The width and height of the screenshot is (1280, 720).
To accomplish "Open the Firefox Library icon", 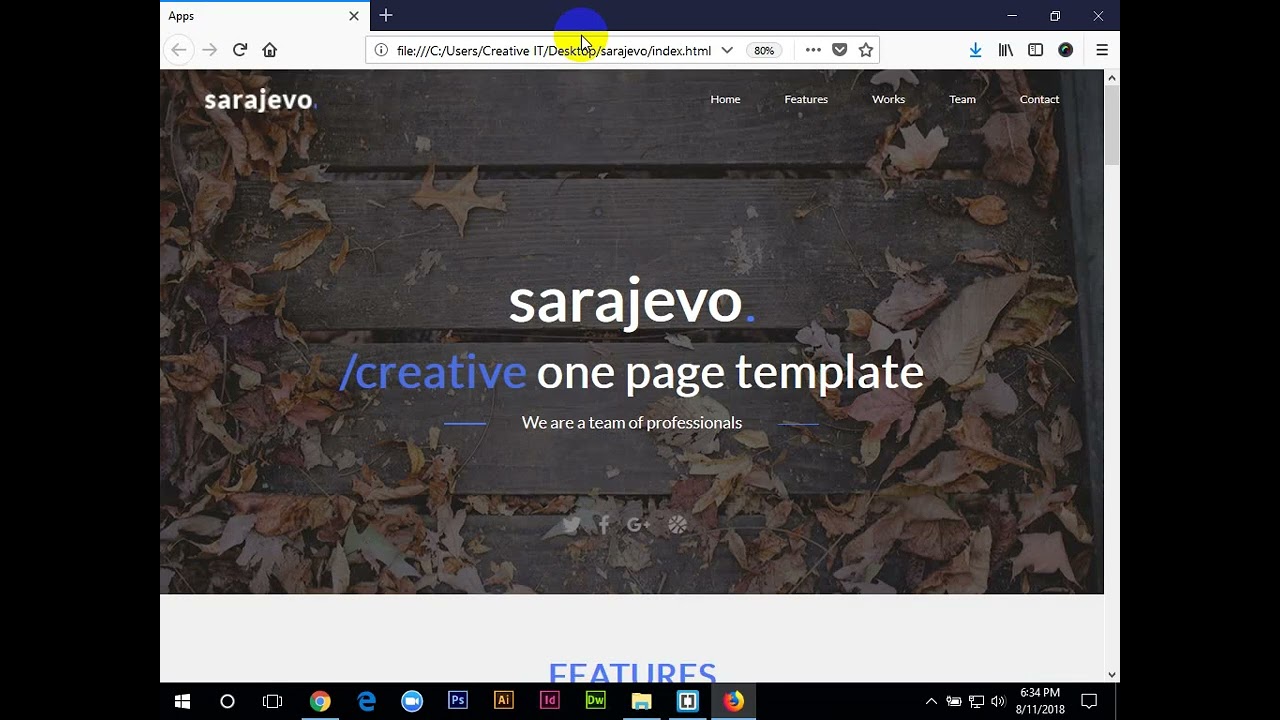I will pyautogui.click(x=1005, y=49).
